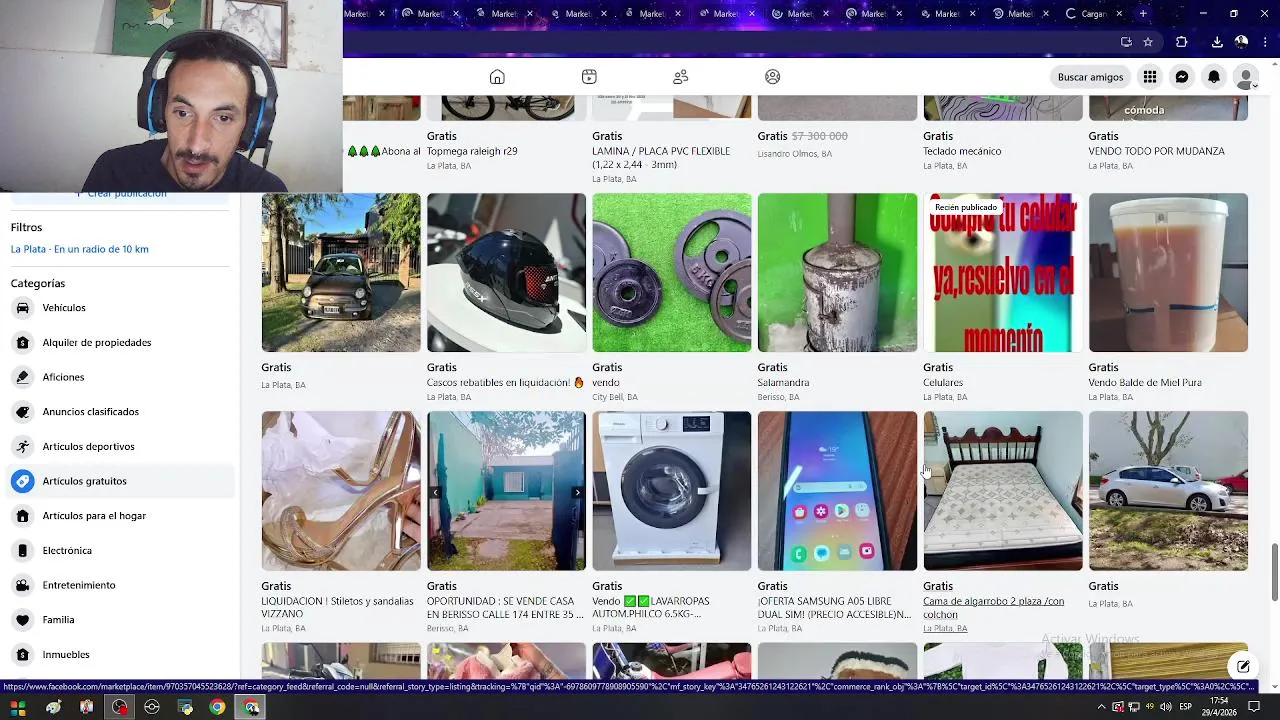1280x720 pixels.
Task: Click 'LAMINA / PLACA PVC FLEXIBLE' title
Action: [x=661, y=158]
